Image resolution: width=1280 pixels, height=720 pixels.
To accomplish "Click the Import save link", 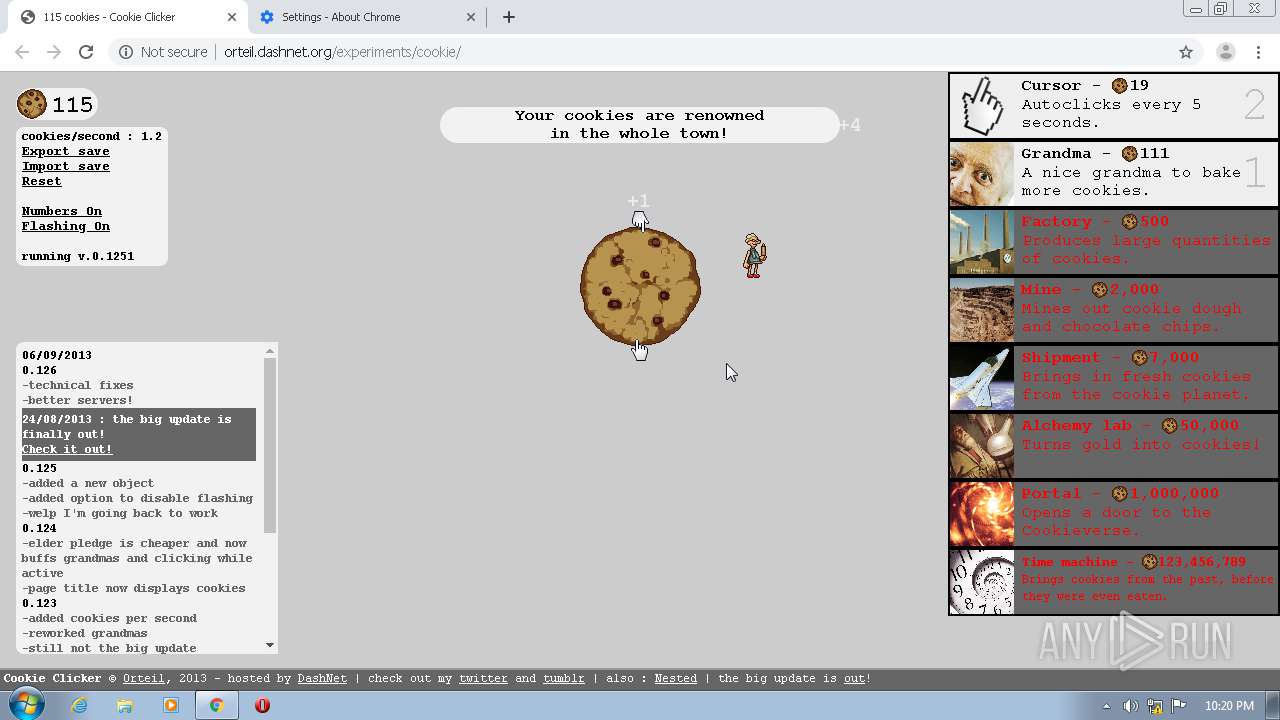I will pos(66,166).
